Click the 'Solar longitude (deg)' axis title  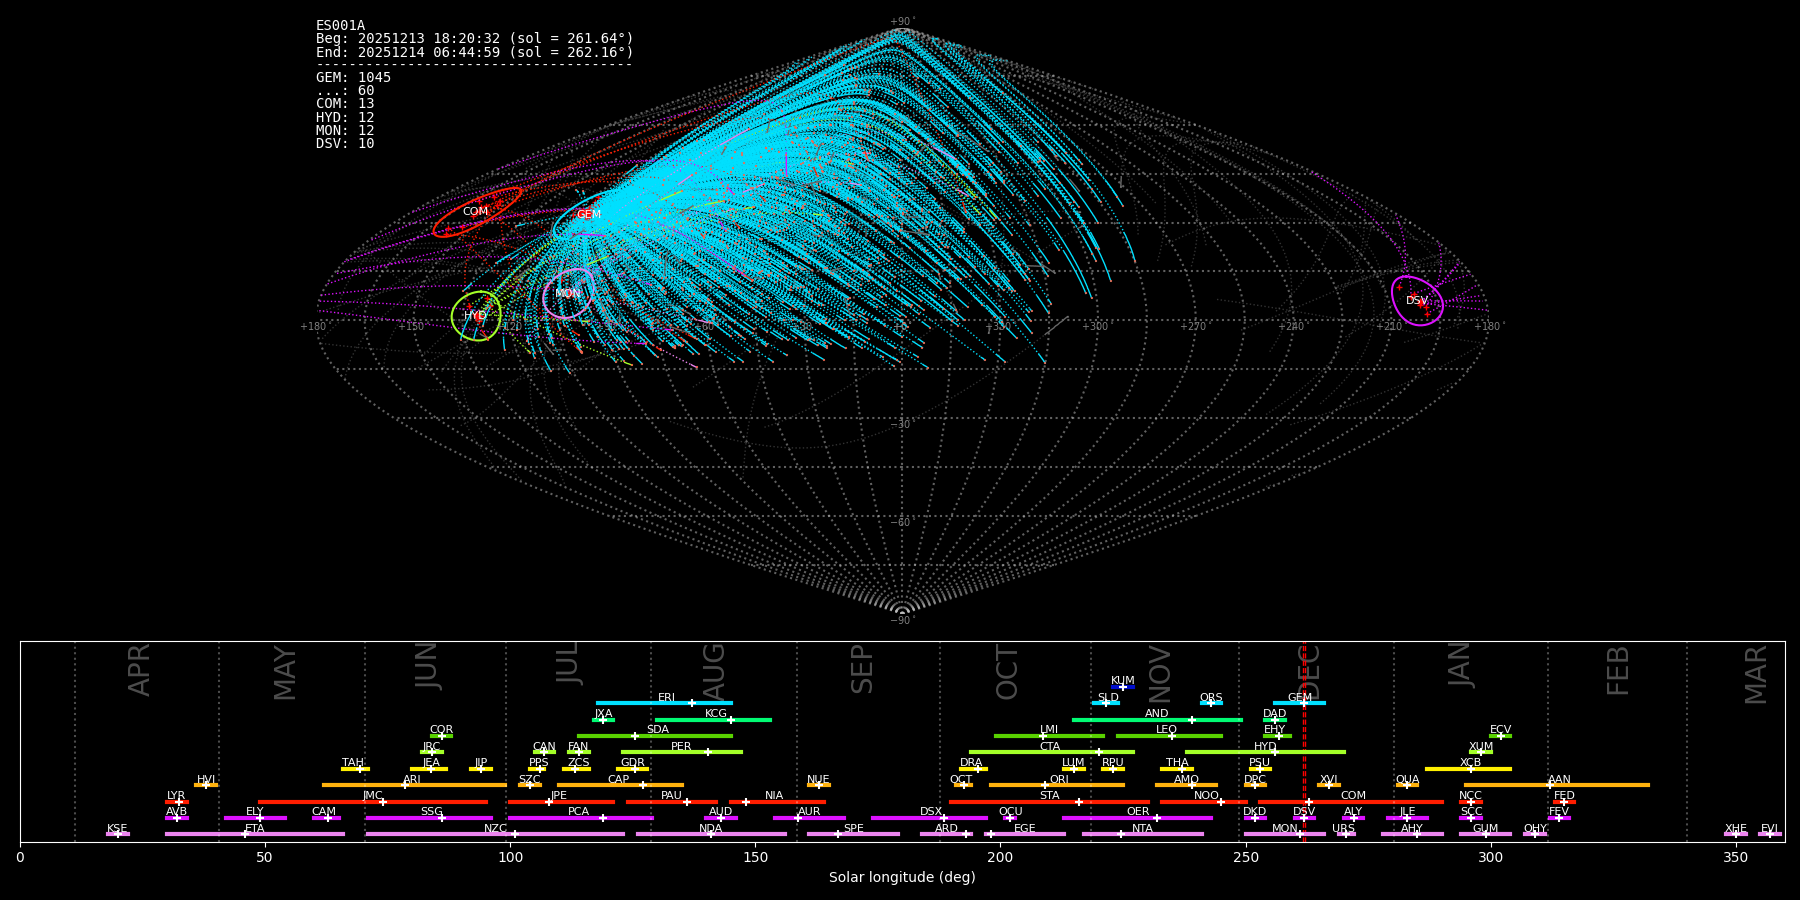902,877
